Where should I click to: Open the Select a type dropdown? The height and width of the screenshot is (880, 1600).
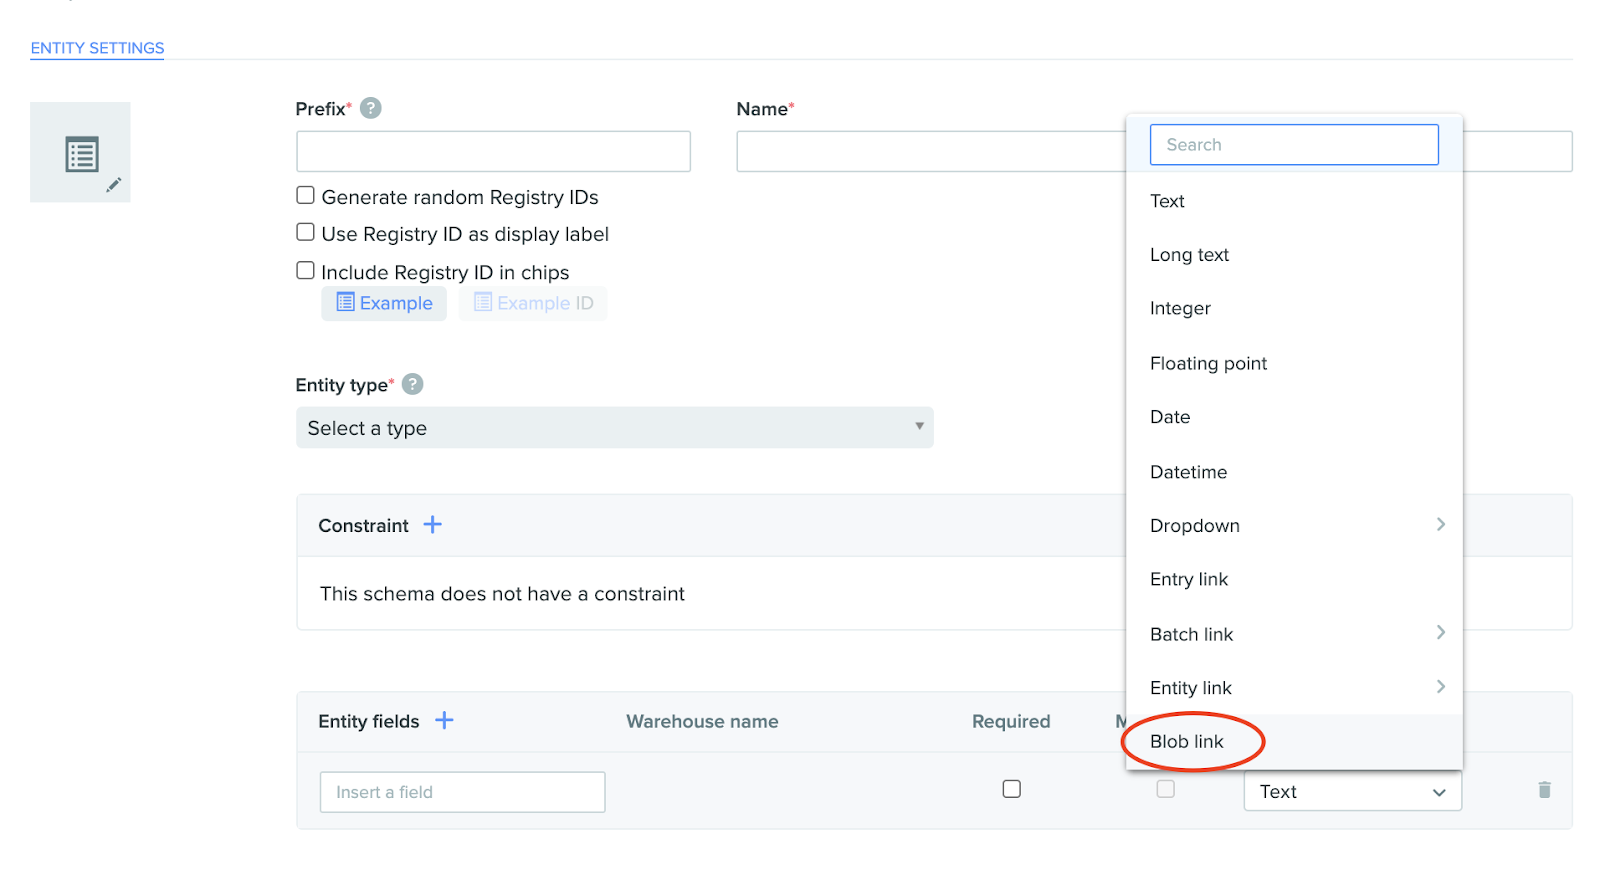pyautogui.click(x=615, y=427)
